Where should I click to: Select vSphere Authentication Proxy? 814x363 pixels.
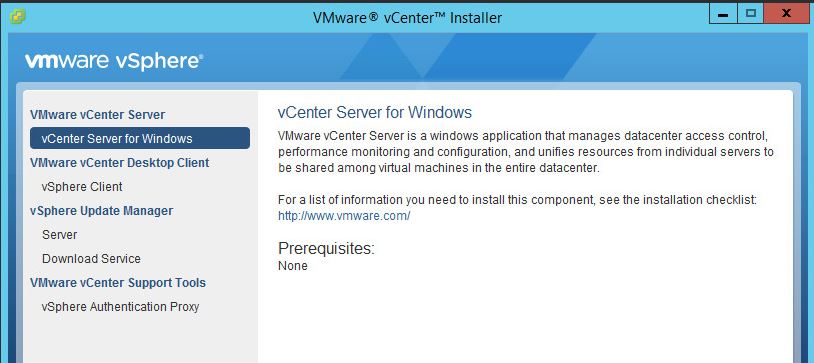coord(120,306)
